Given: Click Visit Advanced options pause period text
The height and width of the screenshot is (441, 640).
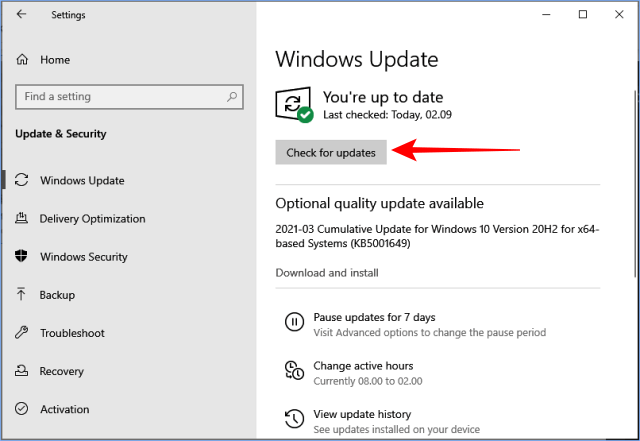Looking at the screenshot, I should point(429,332).
